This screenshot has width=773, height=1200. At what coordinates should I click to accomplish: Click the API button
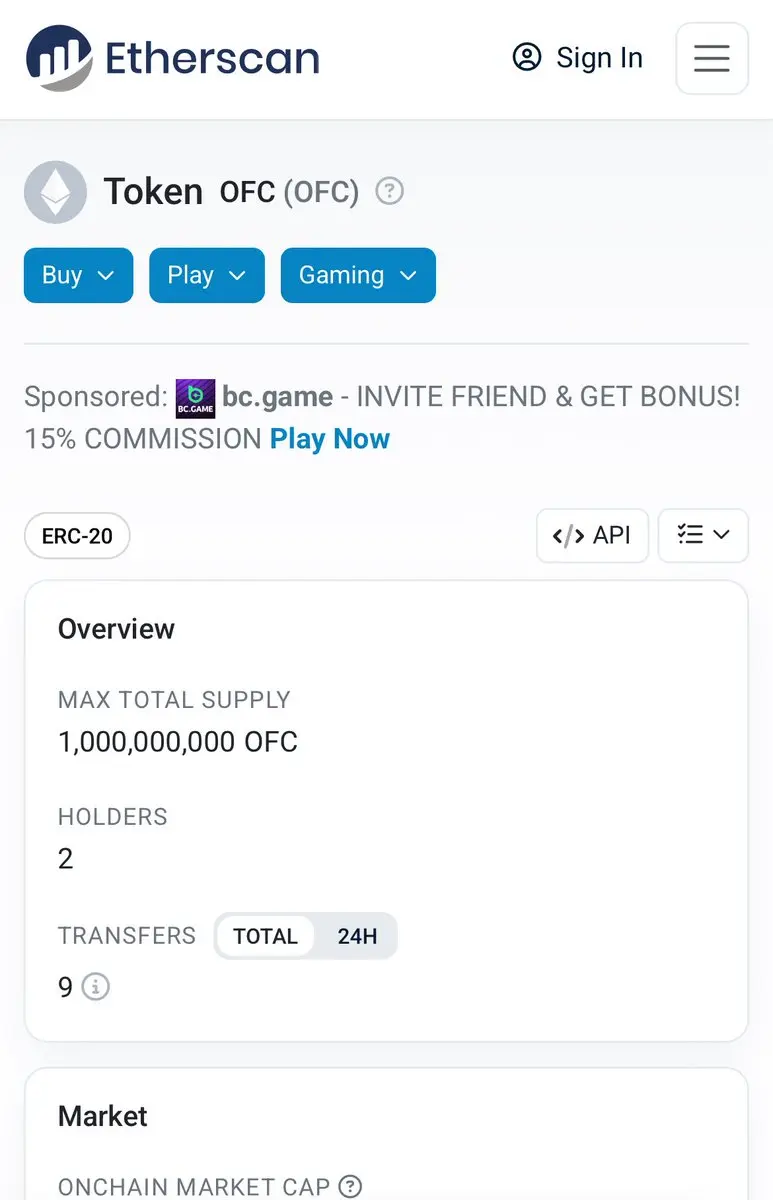point(592,535)
